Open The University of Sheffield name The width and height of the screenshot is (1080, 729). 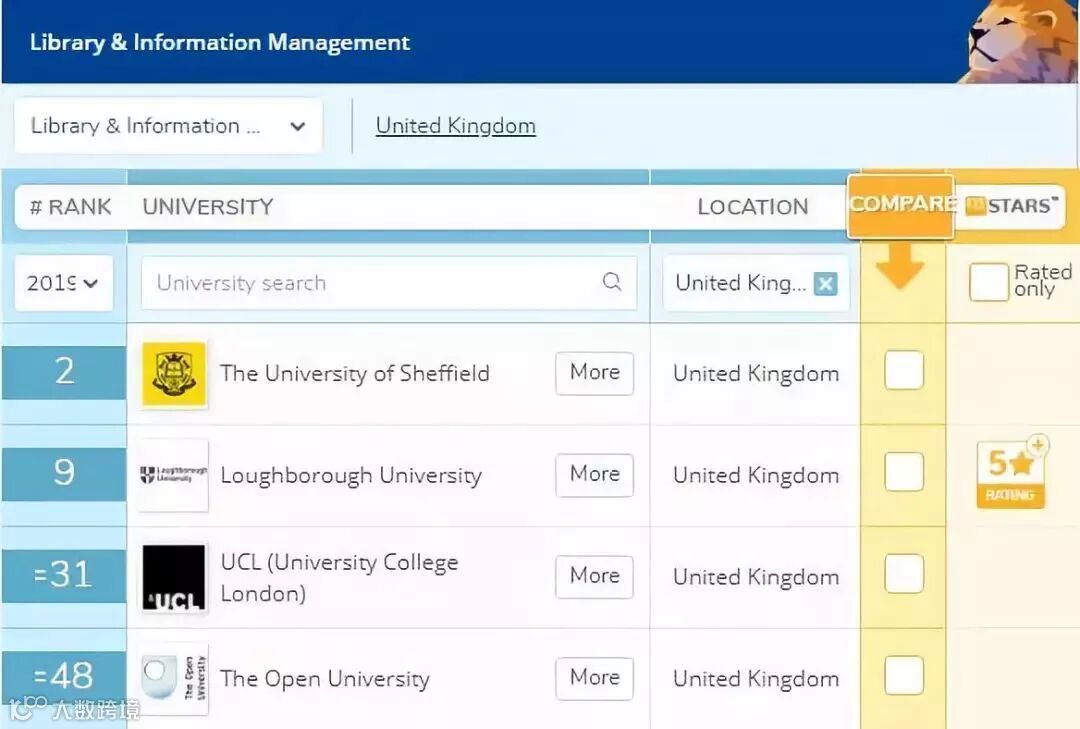pyautogui.click(x=355, y=373)
